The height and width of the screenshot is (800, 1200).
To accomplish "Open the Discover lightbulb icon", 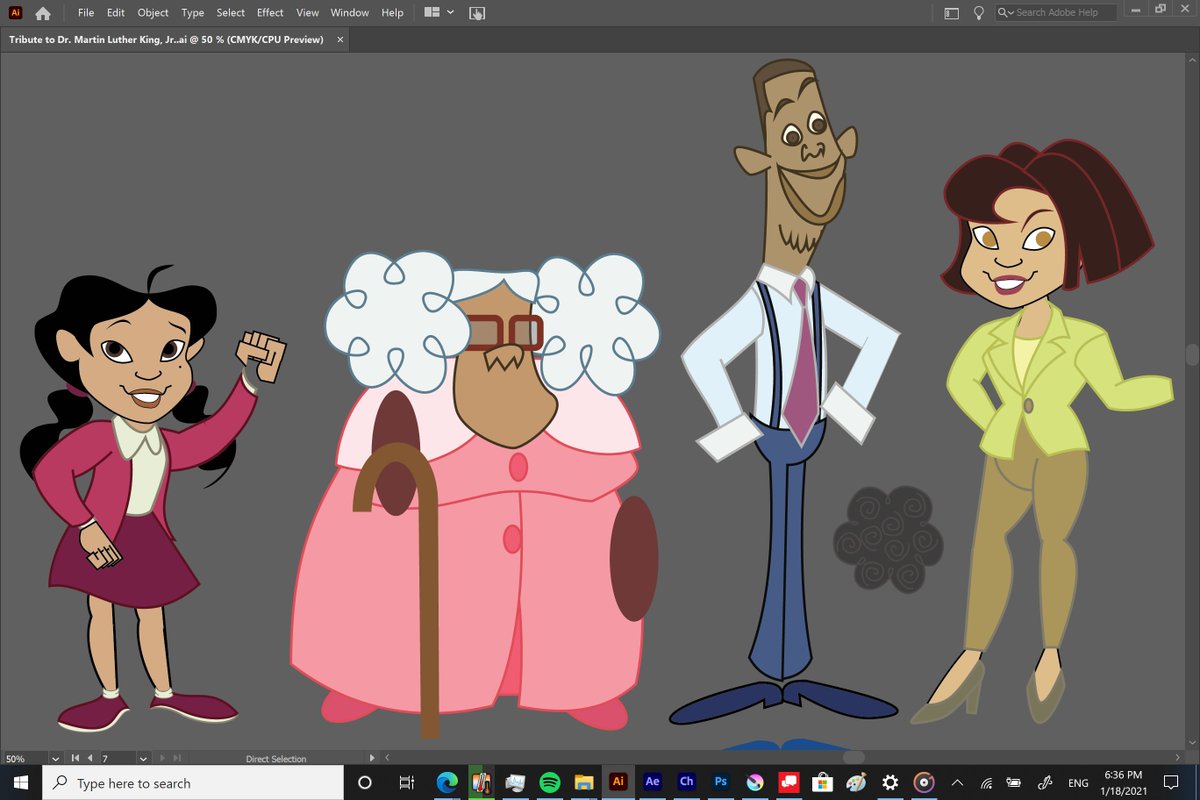I will (979, 13).
